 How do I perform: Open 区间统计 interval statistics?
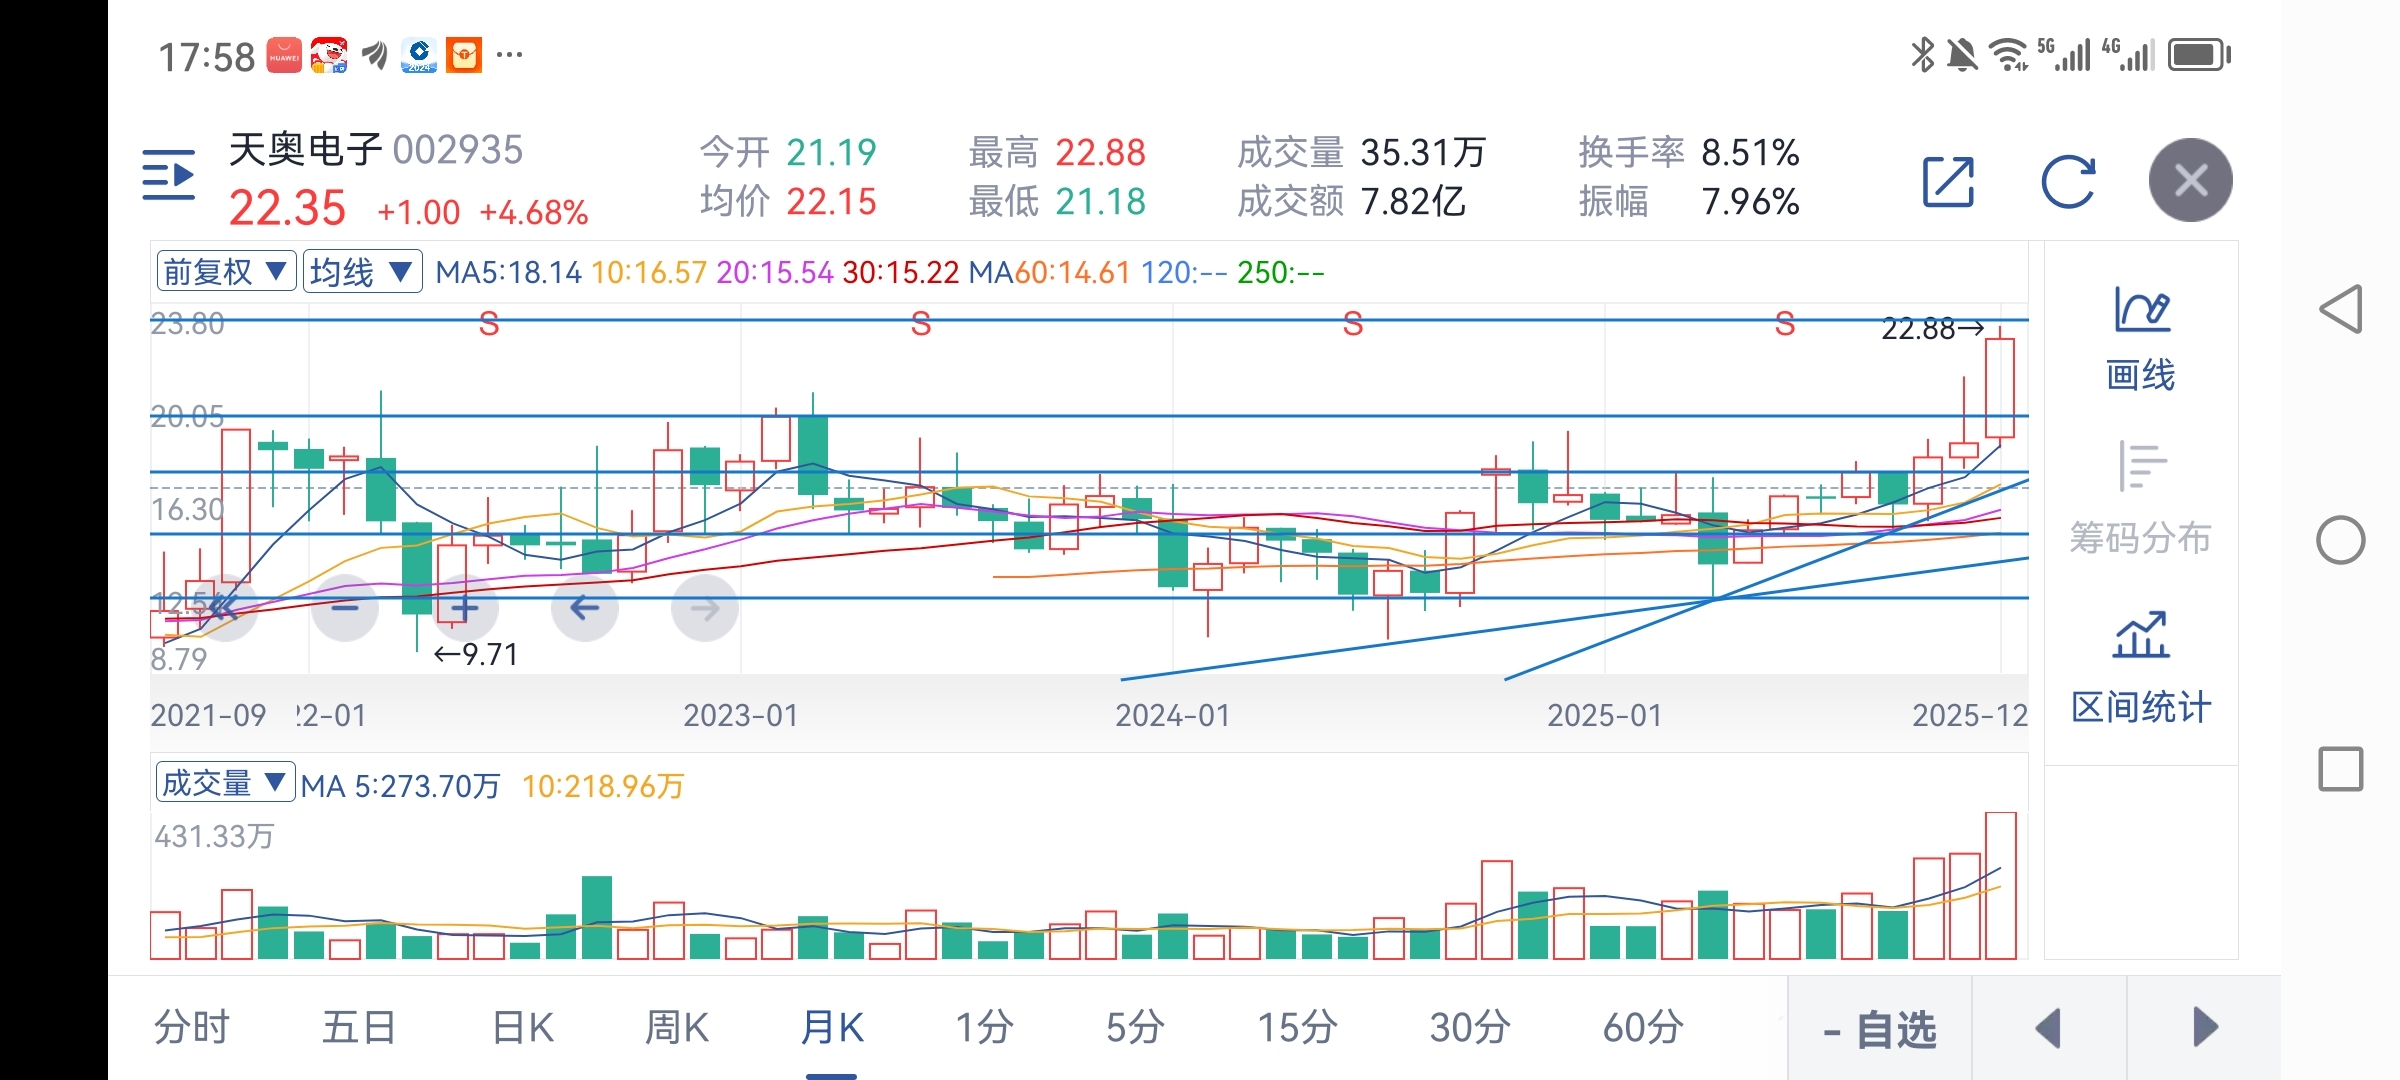(2140, 668)
